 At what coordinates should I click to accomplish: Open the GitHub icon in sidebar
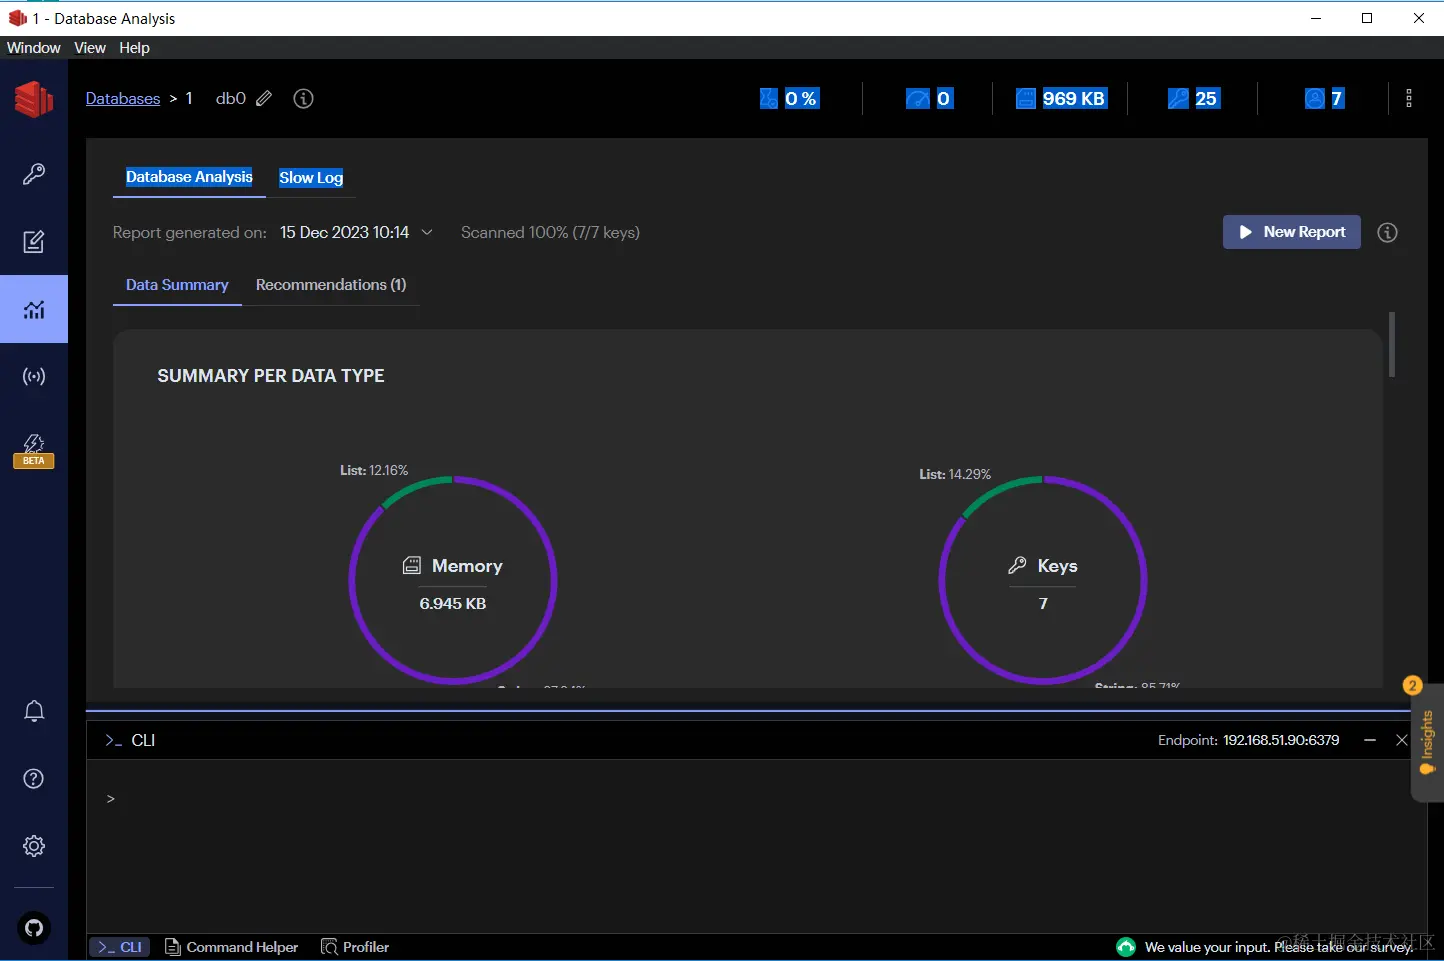34,928
